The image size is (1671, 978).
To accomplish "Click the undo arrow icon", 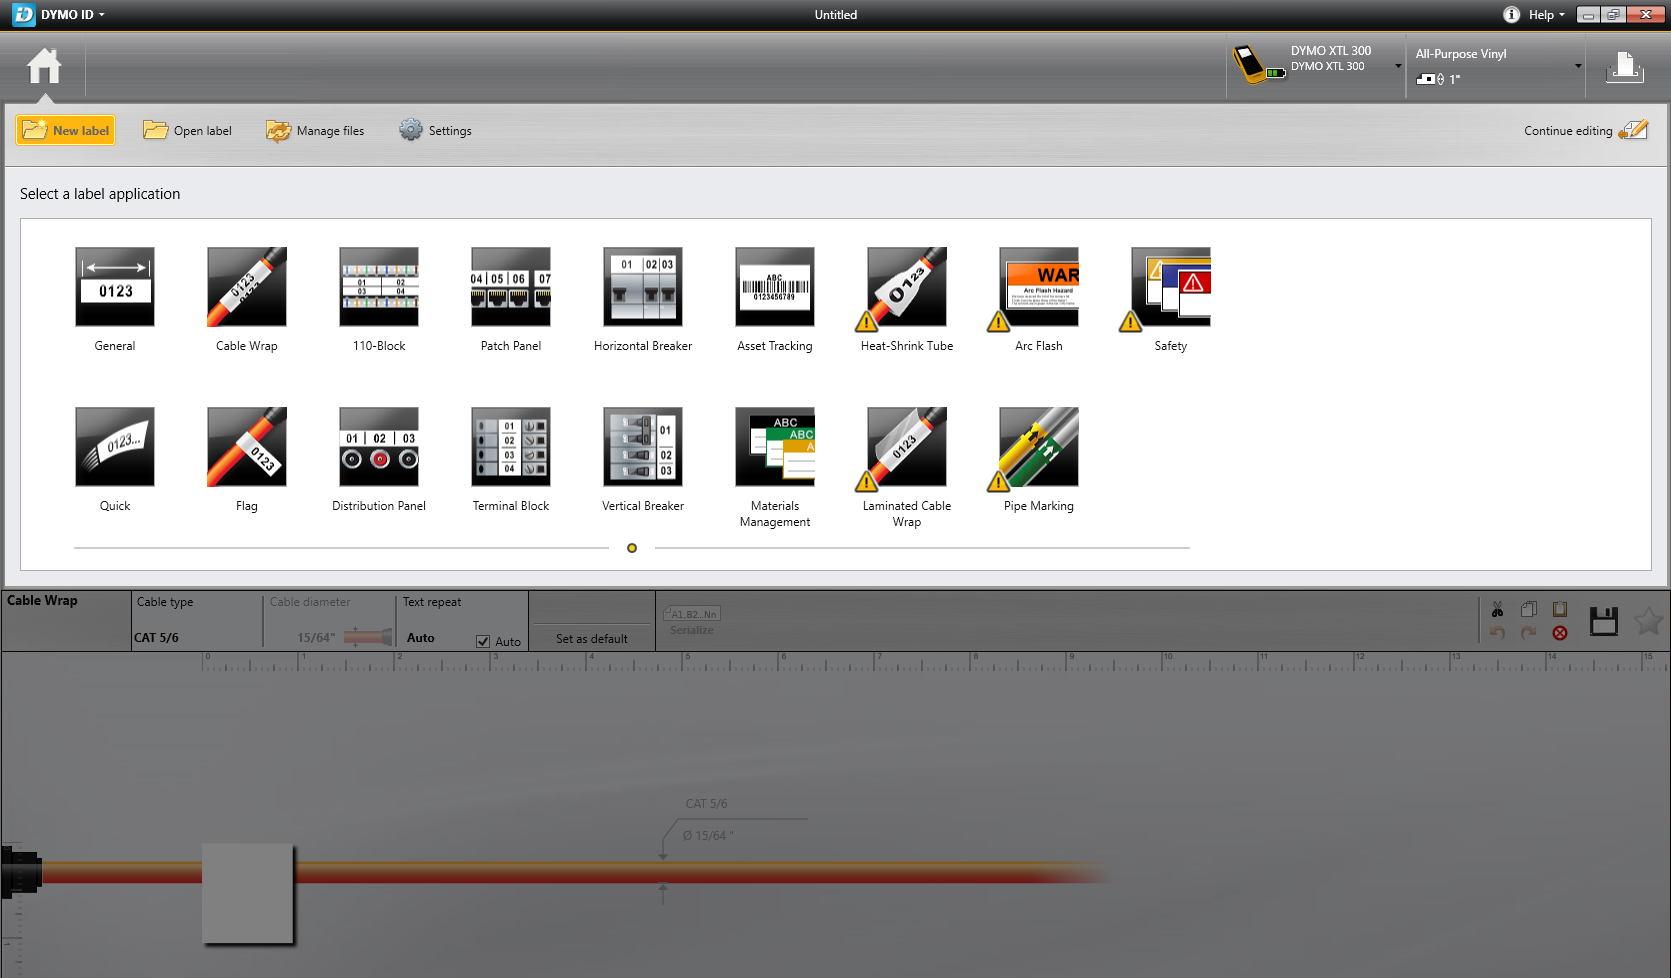I will coord(1497,632).
